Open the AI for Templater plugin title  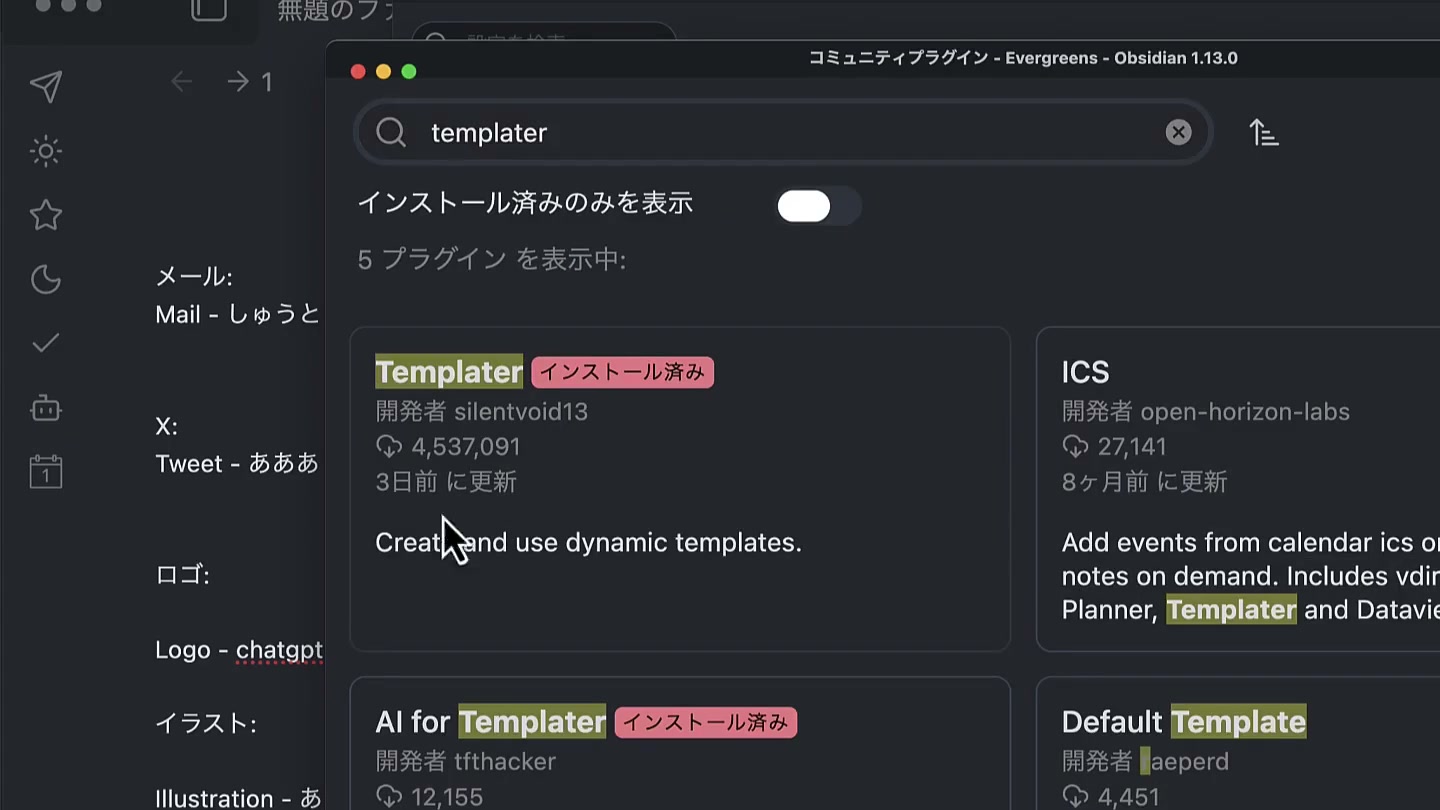pos(491,722)
